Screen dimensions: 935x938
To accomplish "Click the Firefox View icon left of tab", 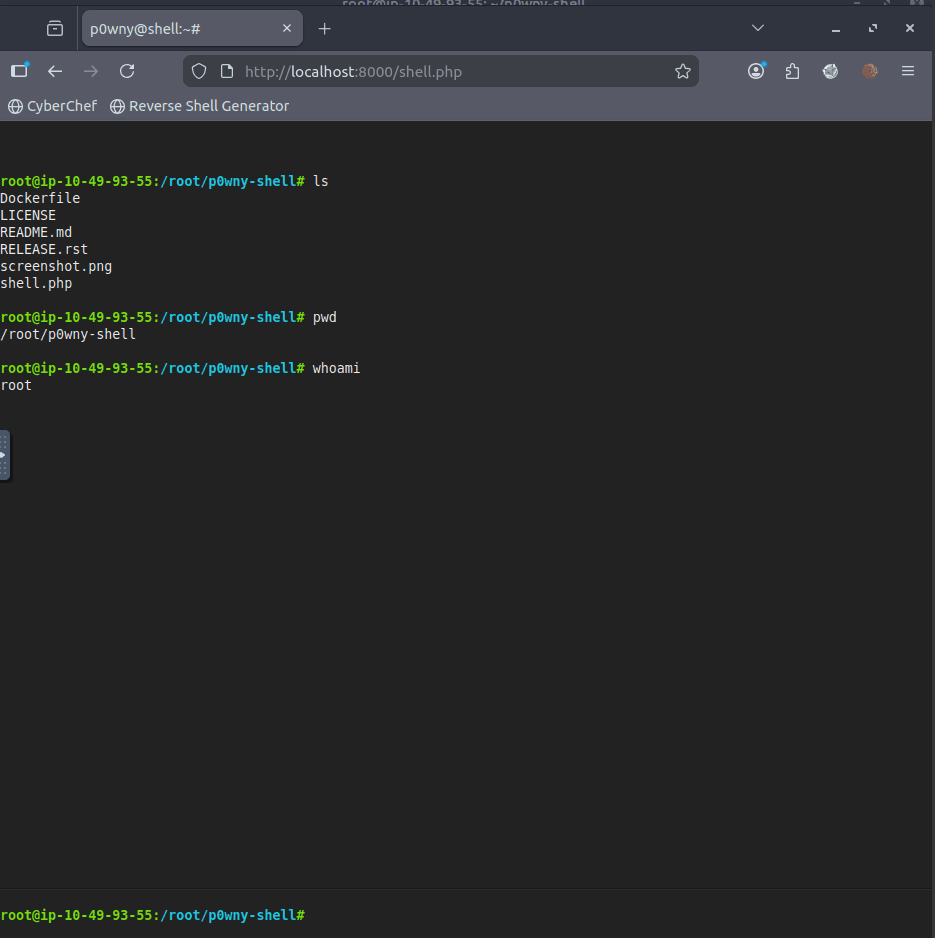I will (x=55, y=29).
